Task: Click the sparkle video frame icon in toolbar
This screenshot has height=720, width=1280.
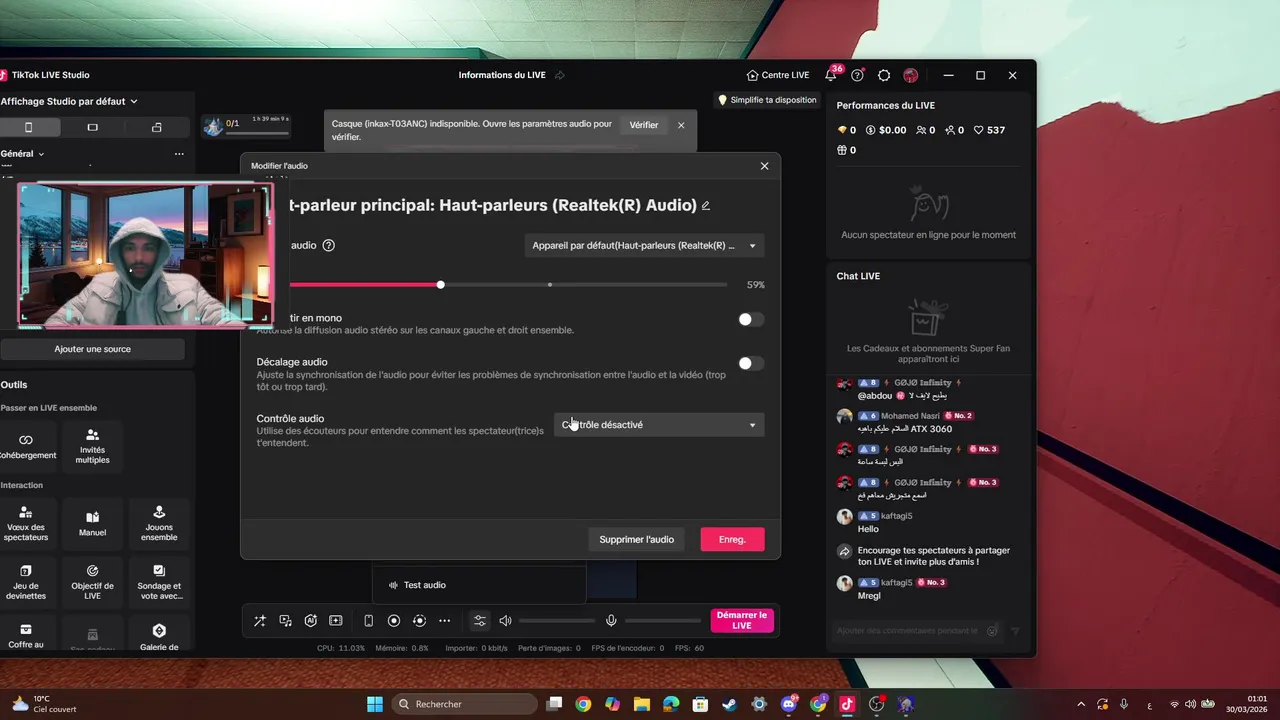Action: point(336,621)
